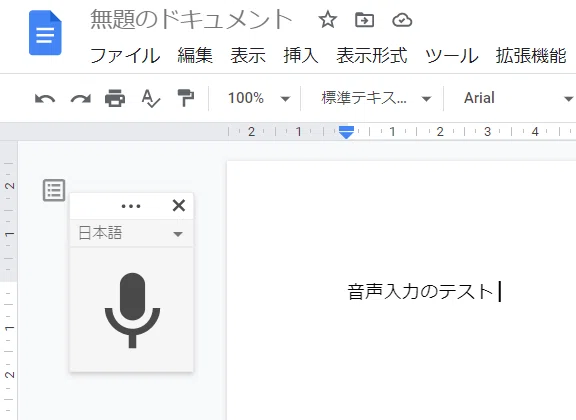This screenshot has height=420, width=576.
Task: Click the move-to-folder icon
Action: (x=364, y=20)
